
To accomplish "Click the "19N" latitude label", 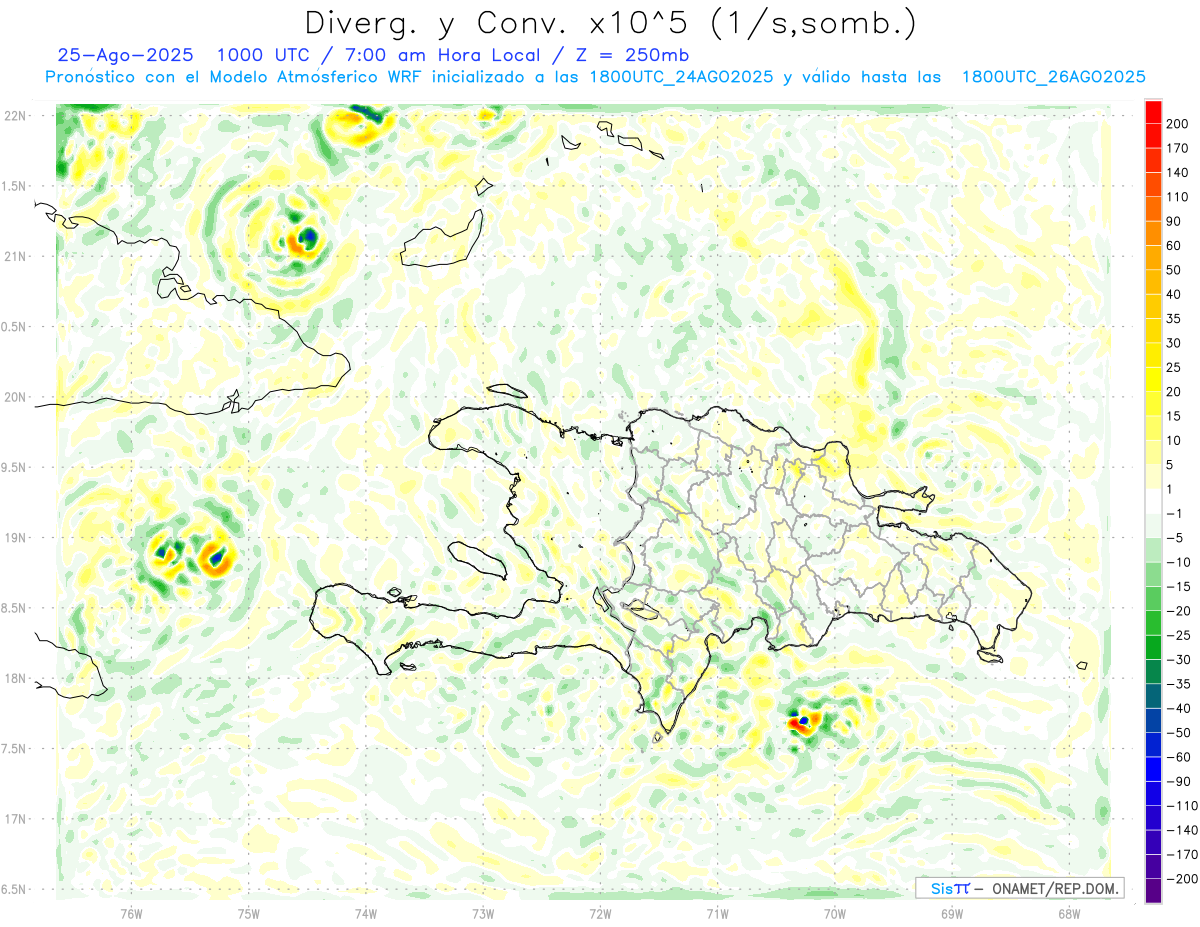I will (15, 538).
